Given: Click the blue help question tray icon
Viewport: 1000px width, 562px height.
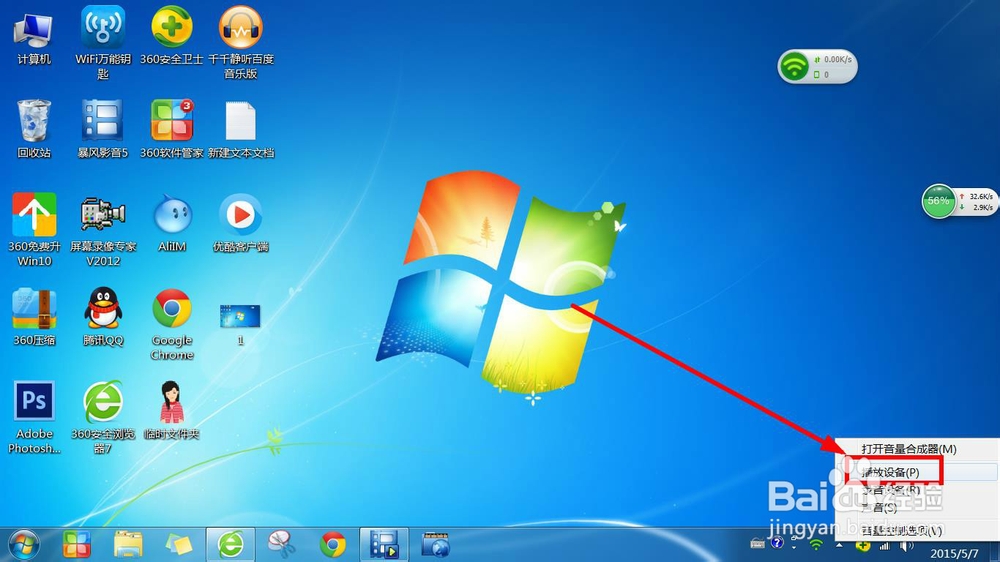Looking at the screenshot, I should tap(777, 544).
